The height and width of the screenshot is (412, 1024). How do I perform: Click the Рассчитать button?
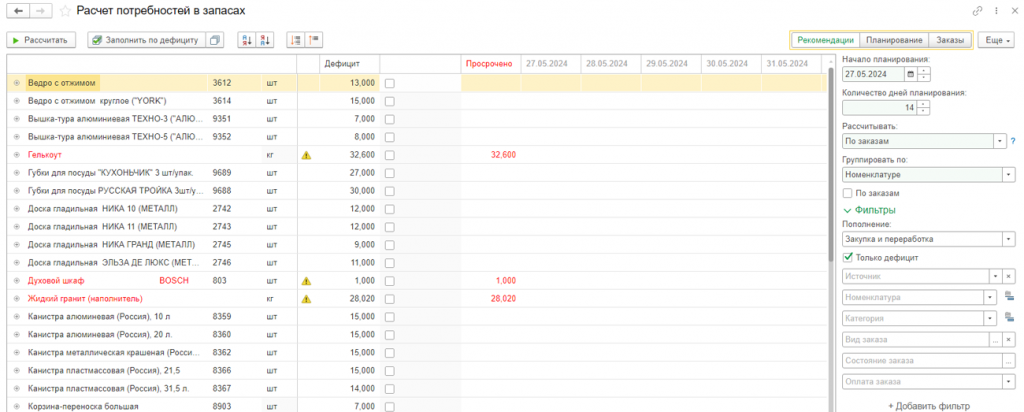tap(41, 40)
